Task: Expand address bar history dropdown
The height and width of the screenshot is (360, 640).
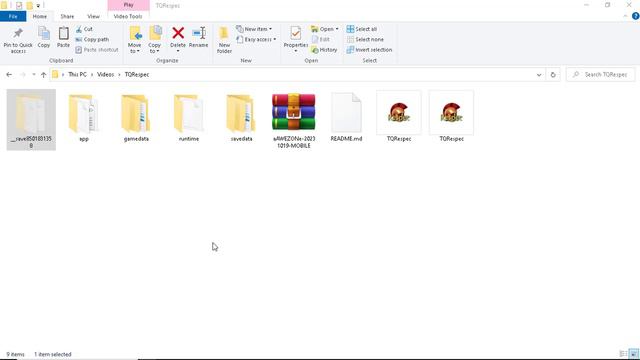Action: (x=539, y=75)
